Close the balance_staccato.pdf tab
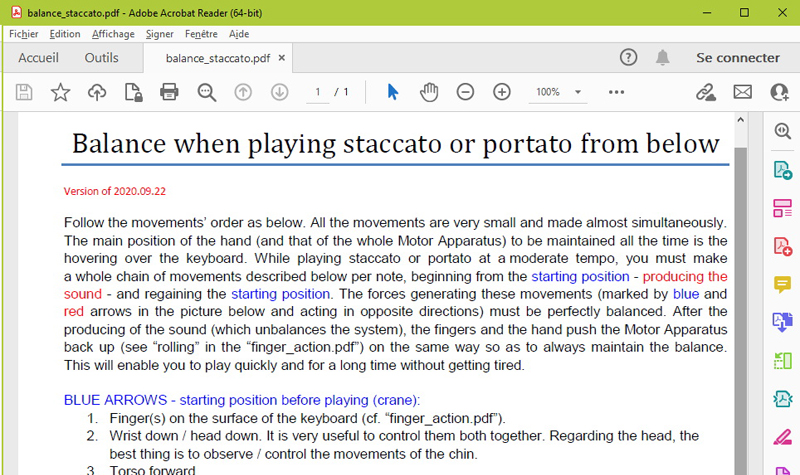Image resolution: width=800 pixels, height=475 pixels. point(282,58)
